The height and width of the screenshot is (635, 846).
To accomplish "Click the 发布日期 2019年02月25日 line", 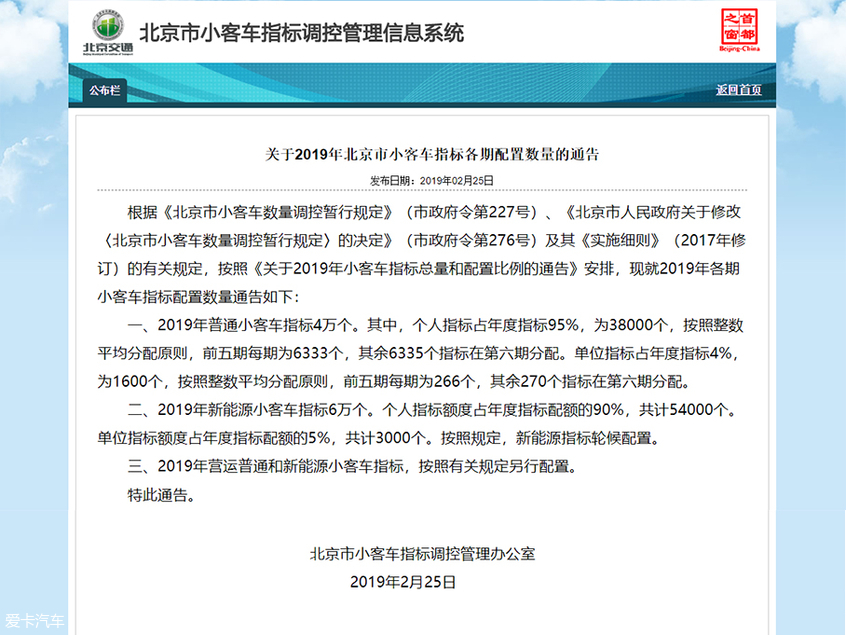I will (x=432, y=181).
